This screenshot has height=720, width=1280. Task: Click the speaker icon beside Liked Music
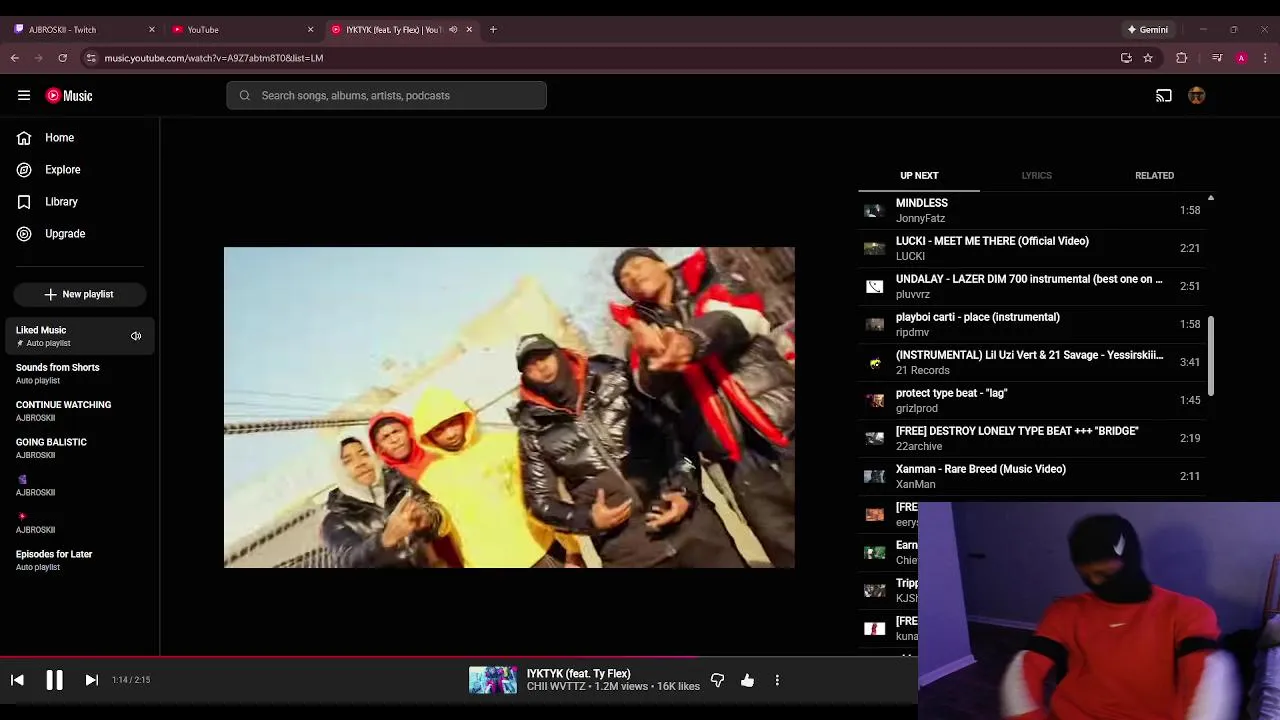pyautogui.click(x=136, y=336)
